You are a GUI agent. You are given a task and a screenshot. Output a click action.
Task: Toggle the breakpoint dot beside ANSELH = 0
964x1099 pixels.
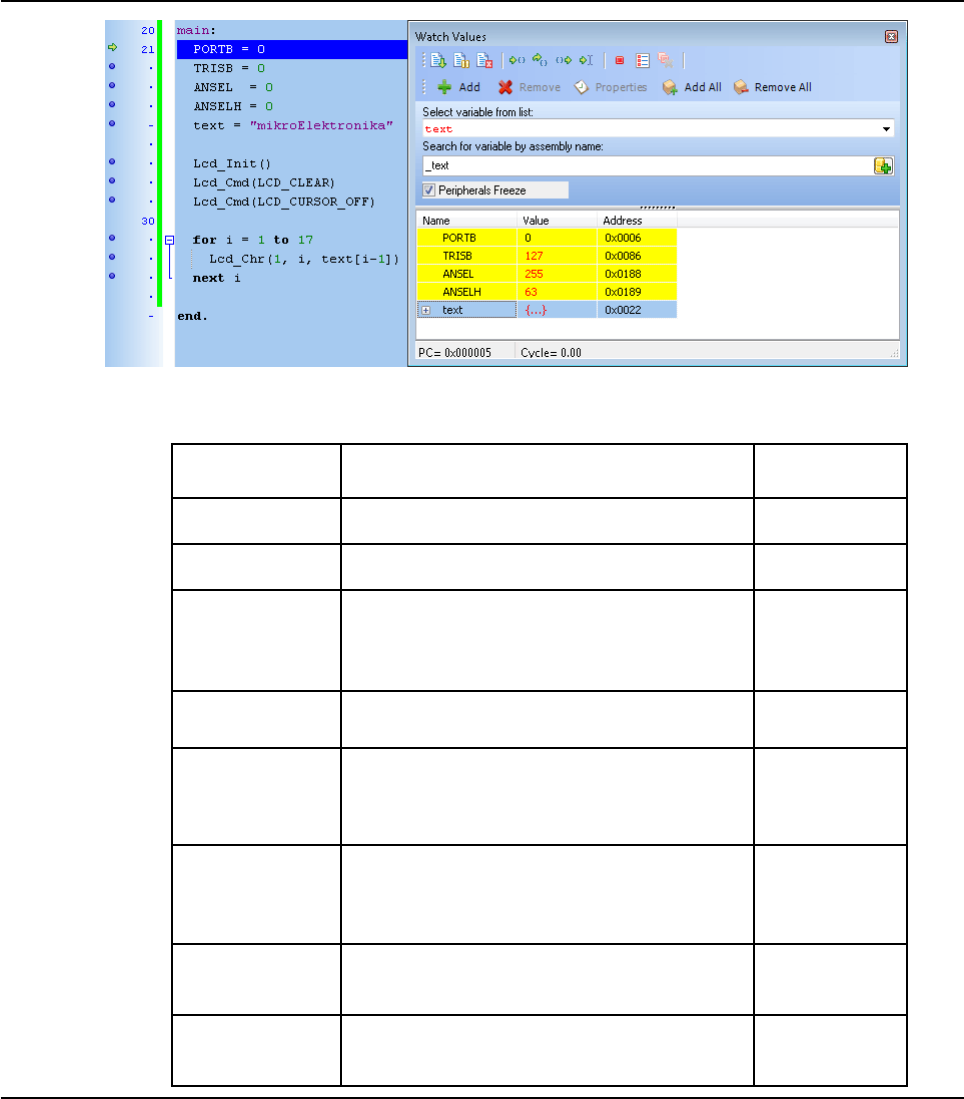pos(111,104)
